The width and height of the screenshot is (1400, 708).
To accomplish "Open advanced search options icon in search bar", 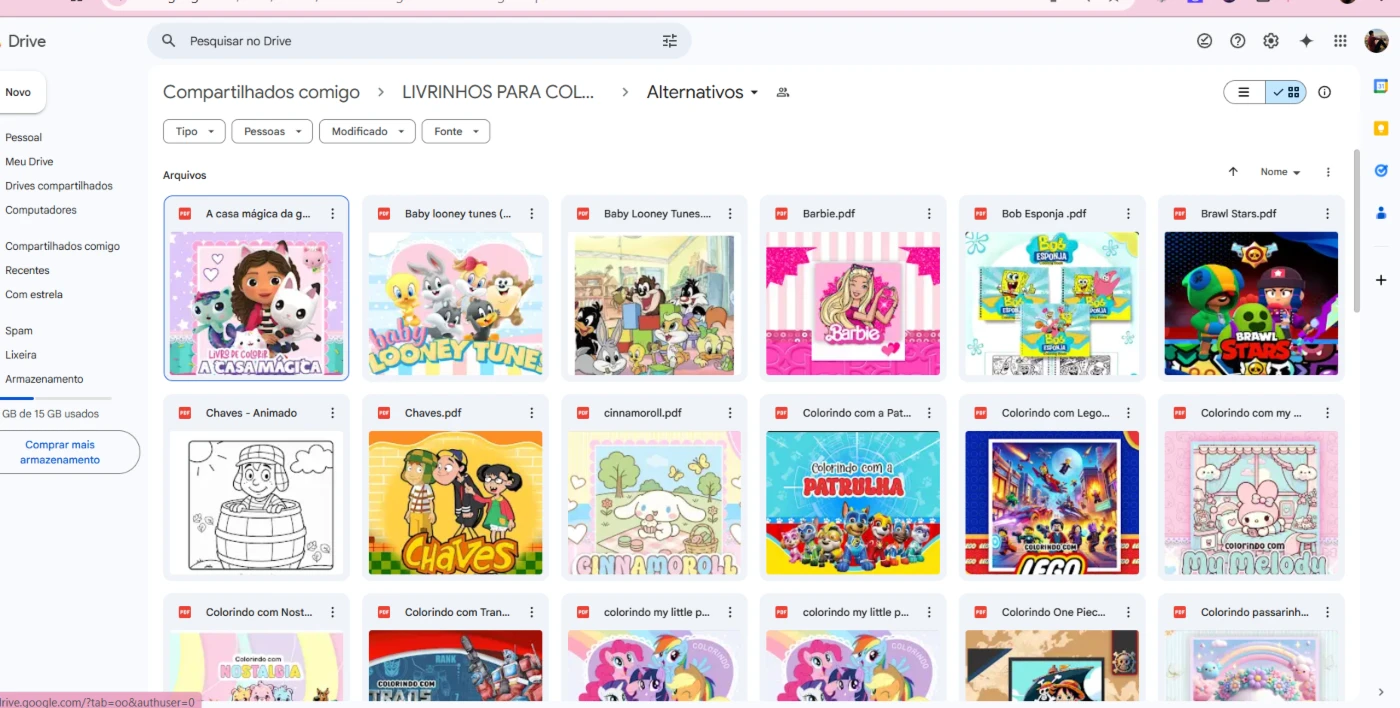I will pyautogui.click(x=670, y=41).
